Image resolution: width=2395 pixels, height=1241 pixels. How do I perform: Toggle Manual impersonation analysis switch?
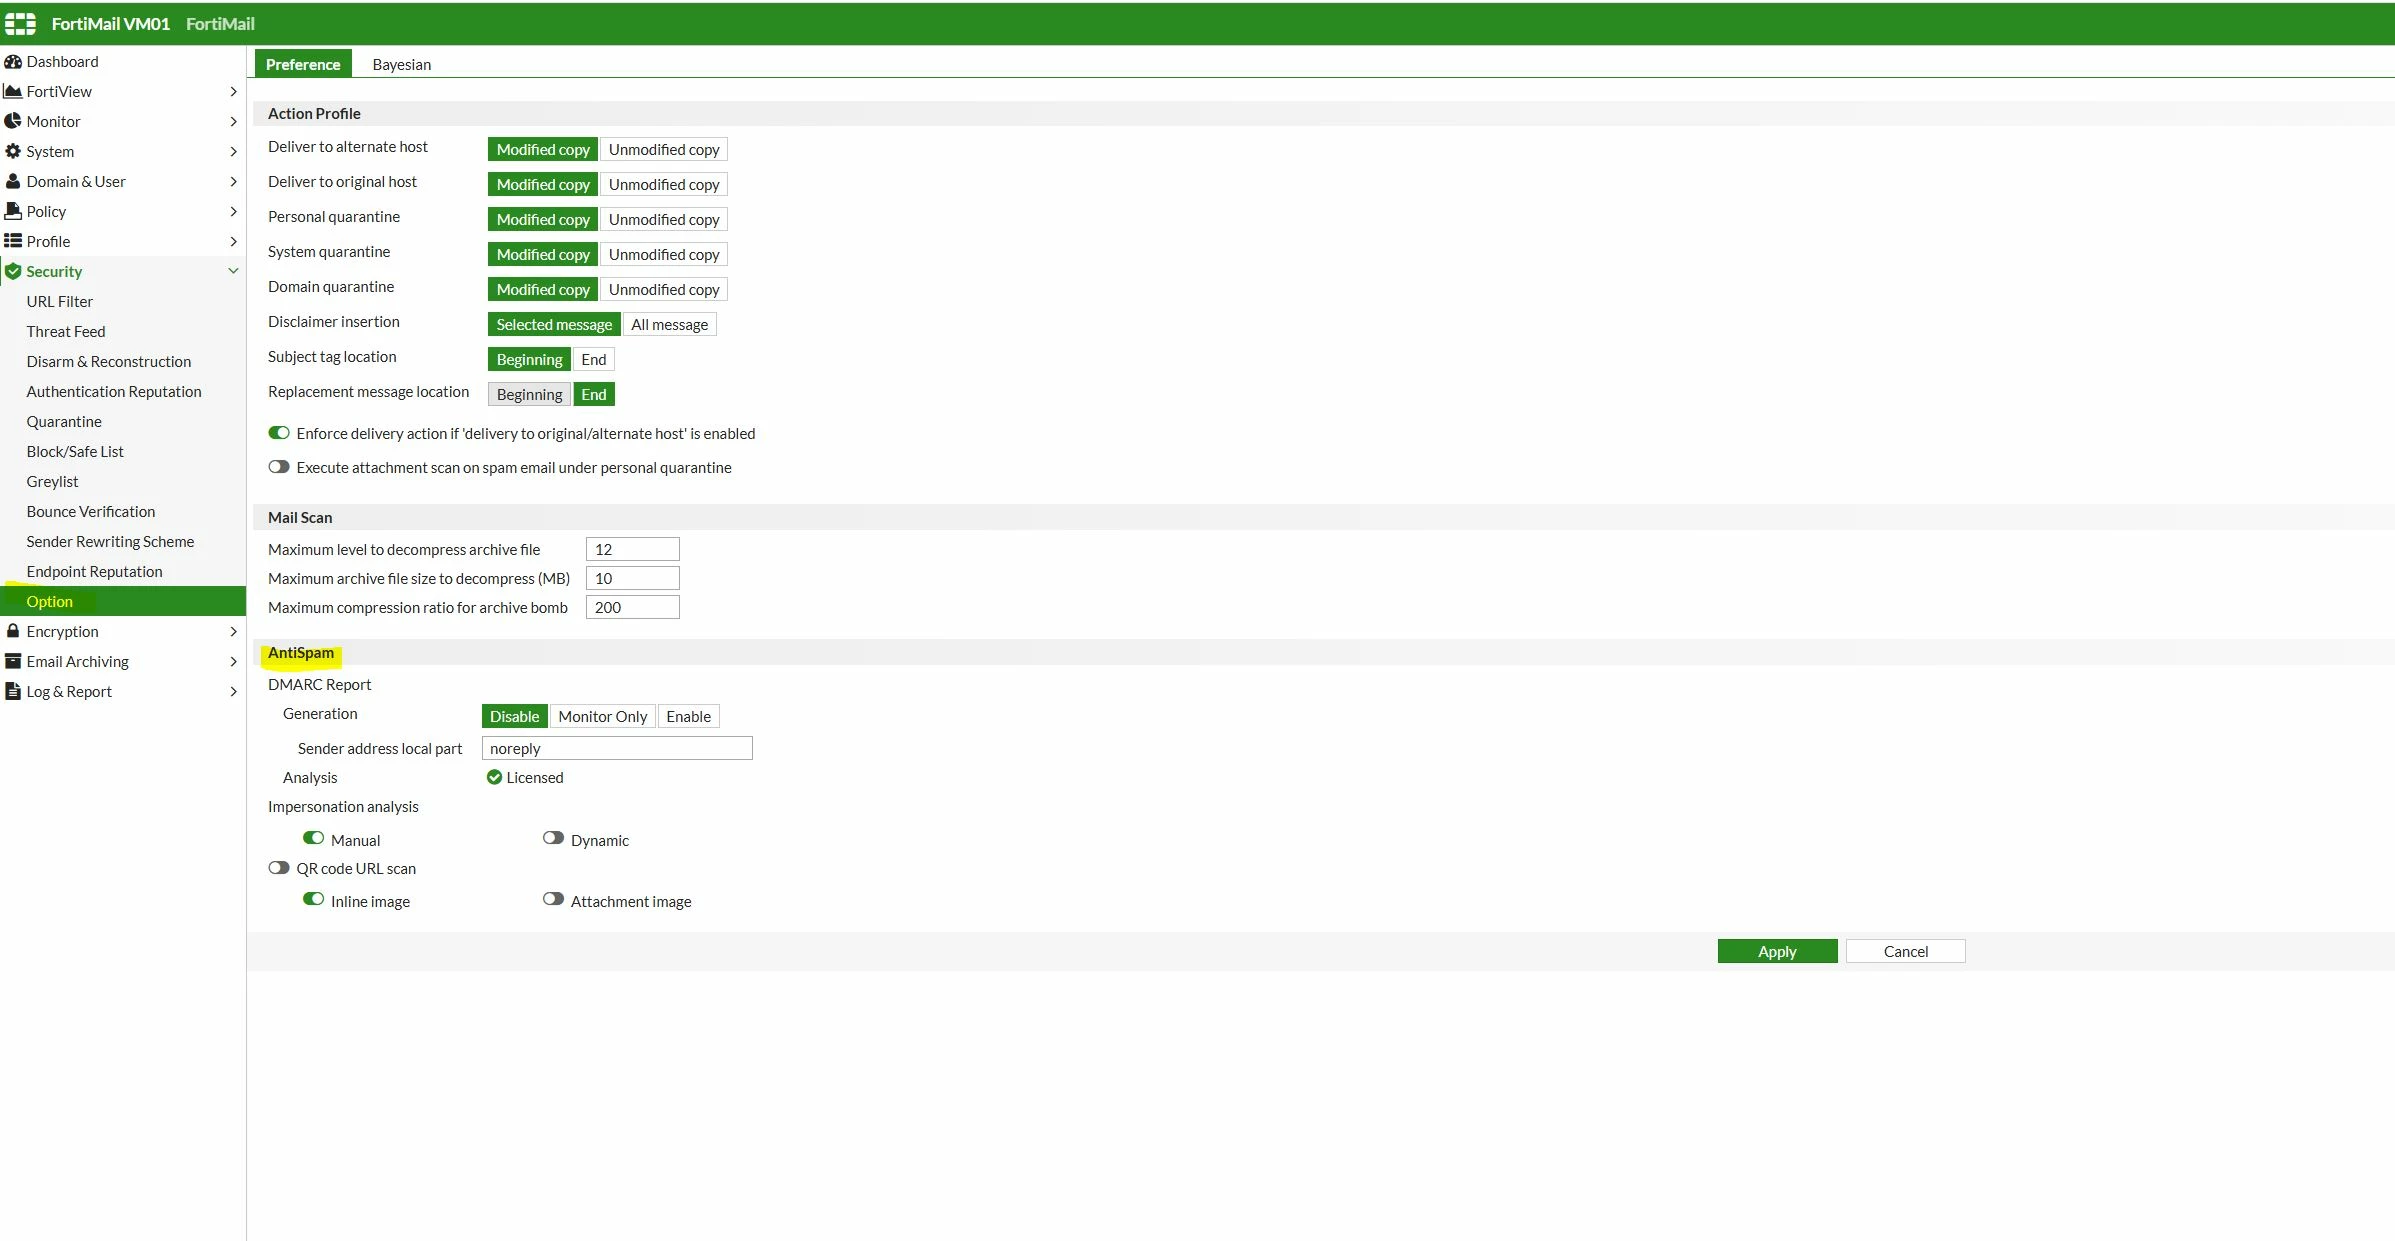[314, 838]
